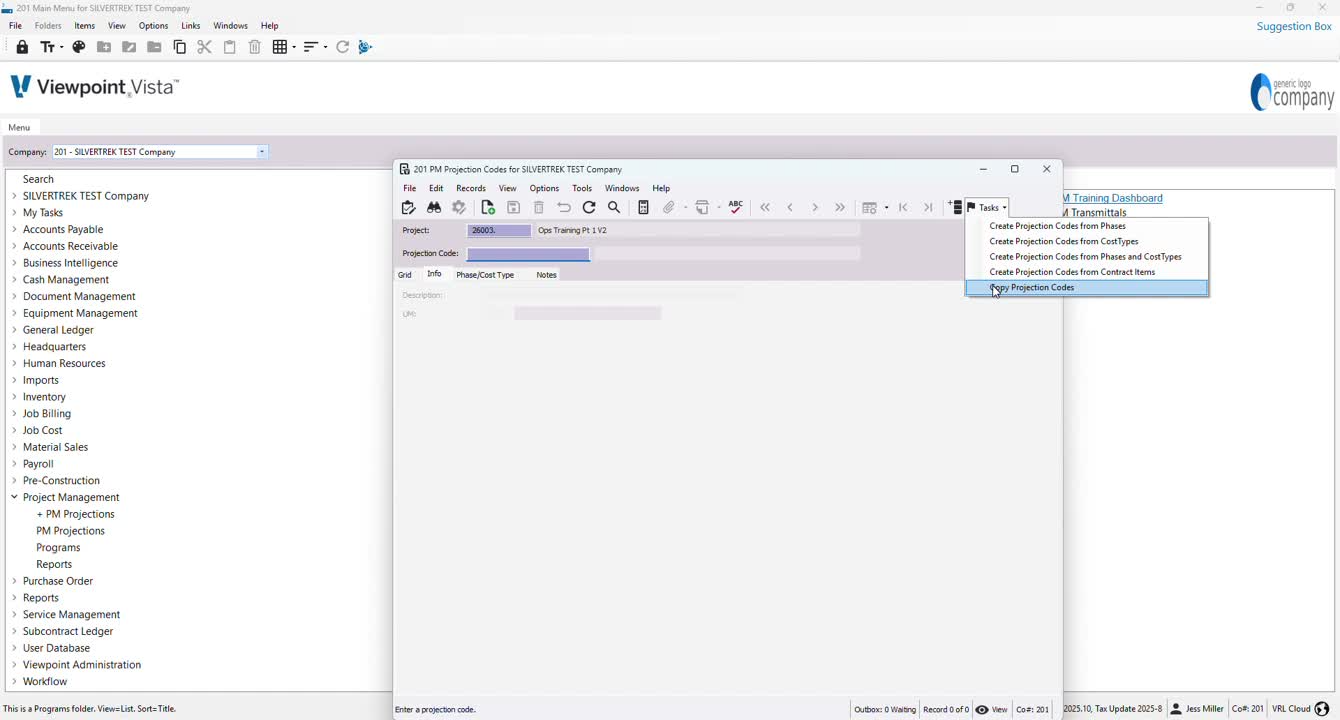Open PM Projections in the tree

point(70,531)
